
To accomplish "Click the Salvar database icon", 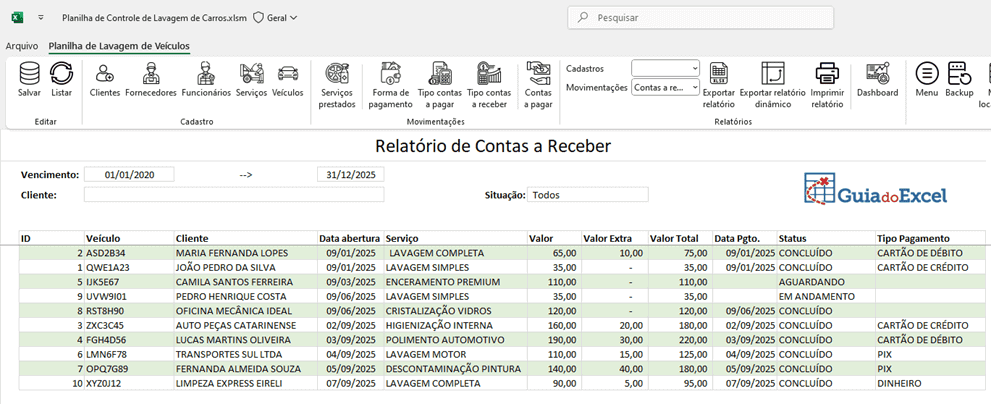I will tap(30, 73).
